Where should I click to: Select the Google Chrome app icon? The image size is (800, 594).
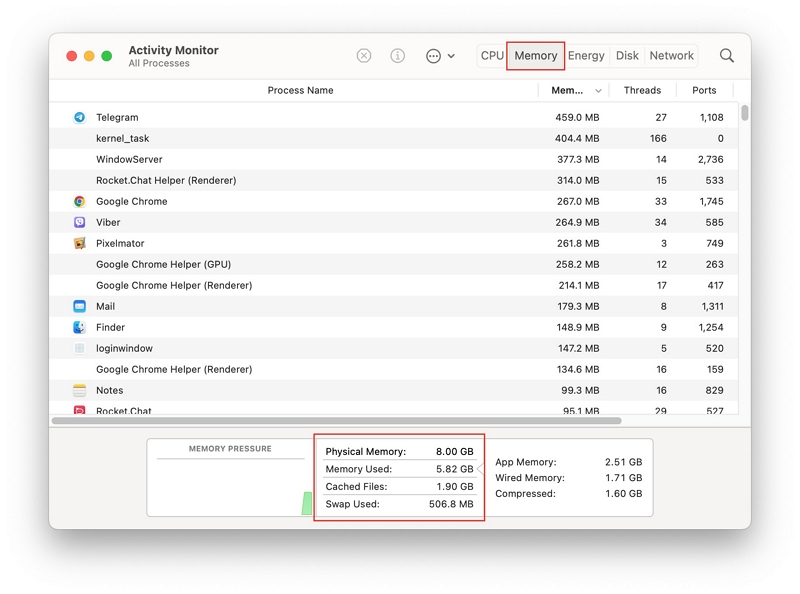(79, 201)
